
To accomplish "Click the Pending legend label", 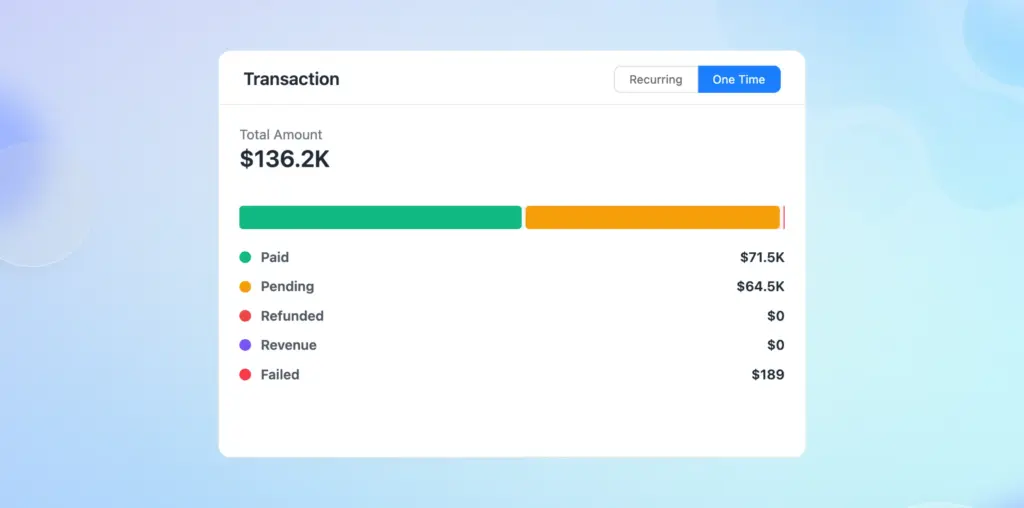I will (x=287, y=287).
